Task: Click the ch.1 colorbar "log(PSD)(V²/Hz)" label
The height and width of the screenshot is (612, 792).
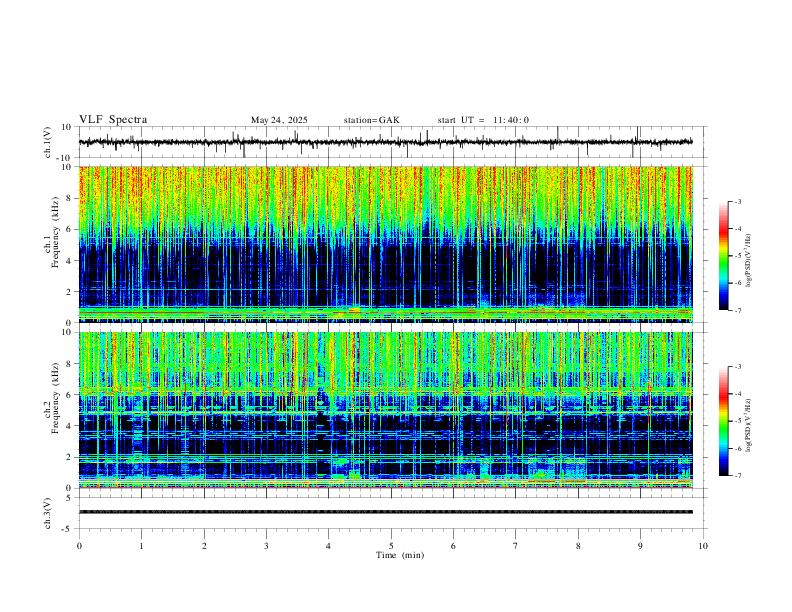Action: tap(749, 261)
